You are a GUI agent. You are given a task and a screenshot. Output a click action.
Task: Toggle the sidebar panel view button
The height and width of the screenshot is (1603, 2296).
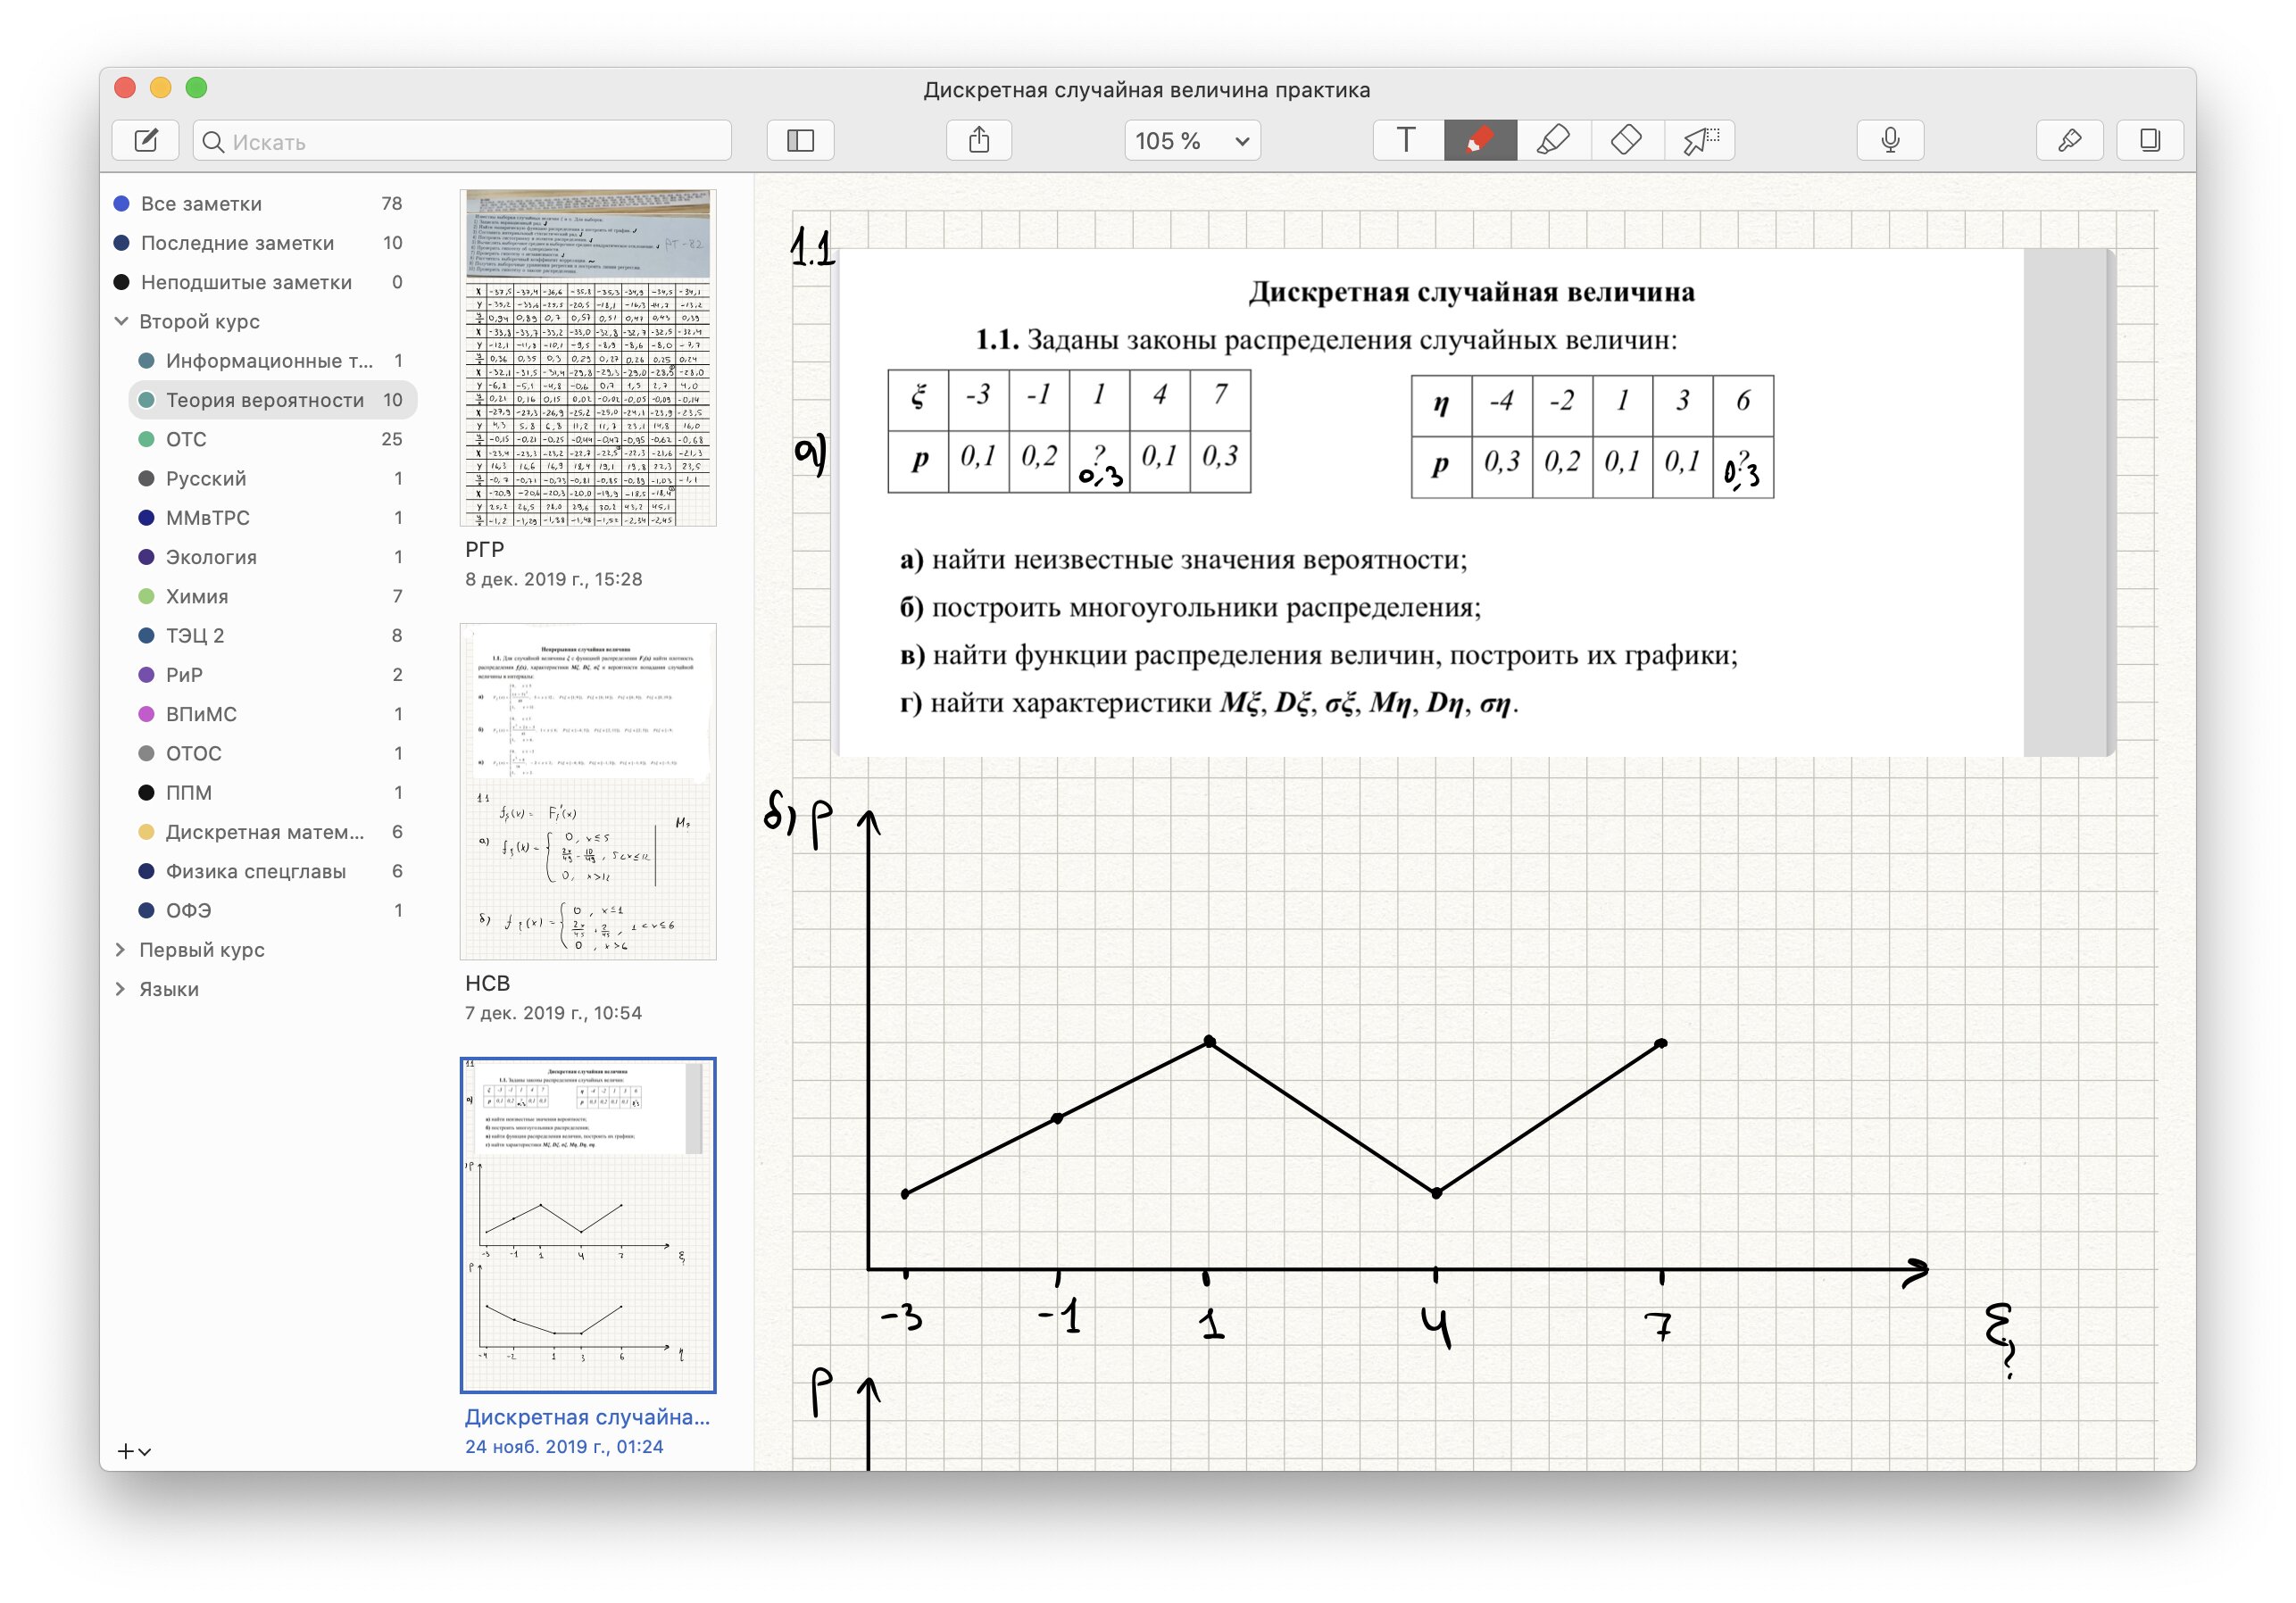[800, 140]
